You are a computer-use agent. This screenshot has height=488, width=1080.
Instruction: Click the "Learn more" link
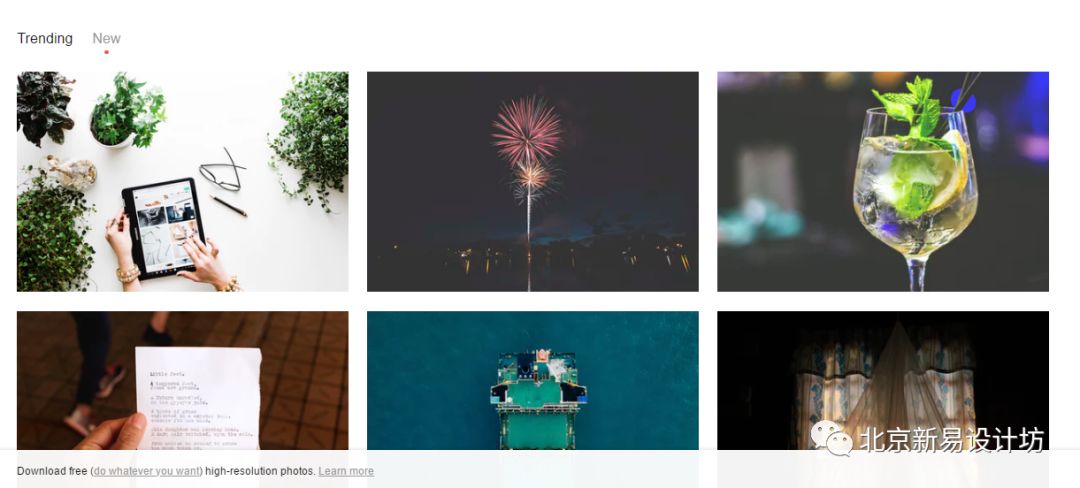click(x=346, y=471)
